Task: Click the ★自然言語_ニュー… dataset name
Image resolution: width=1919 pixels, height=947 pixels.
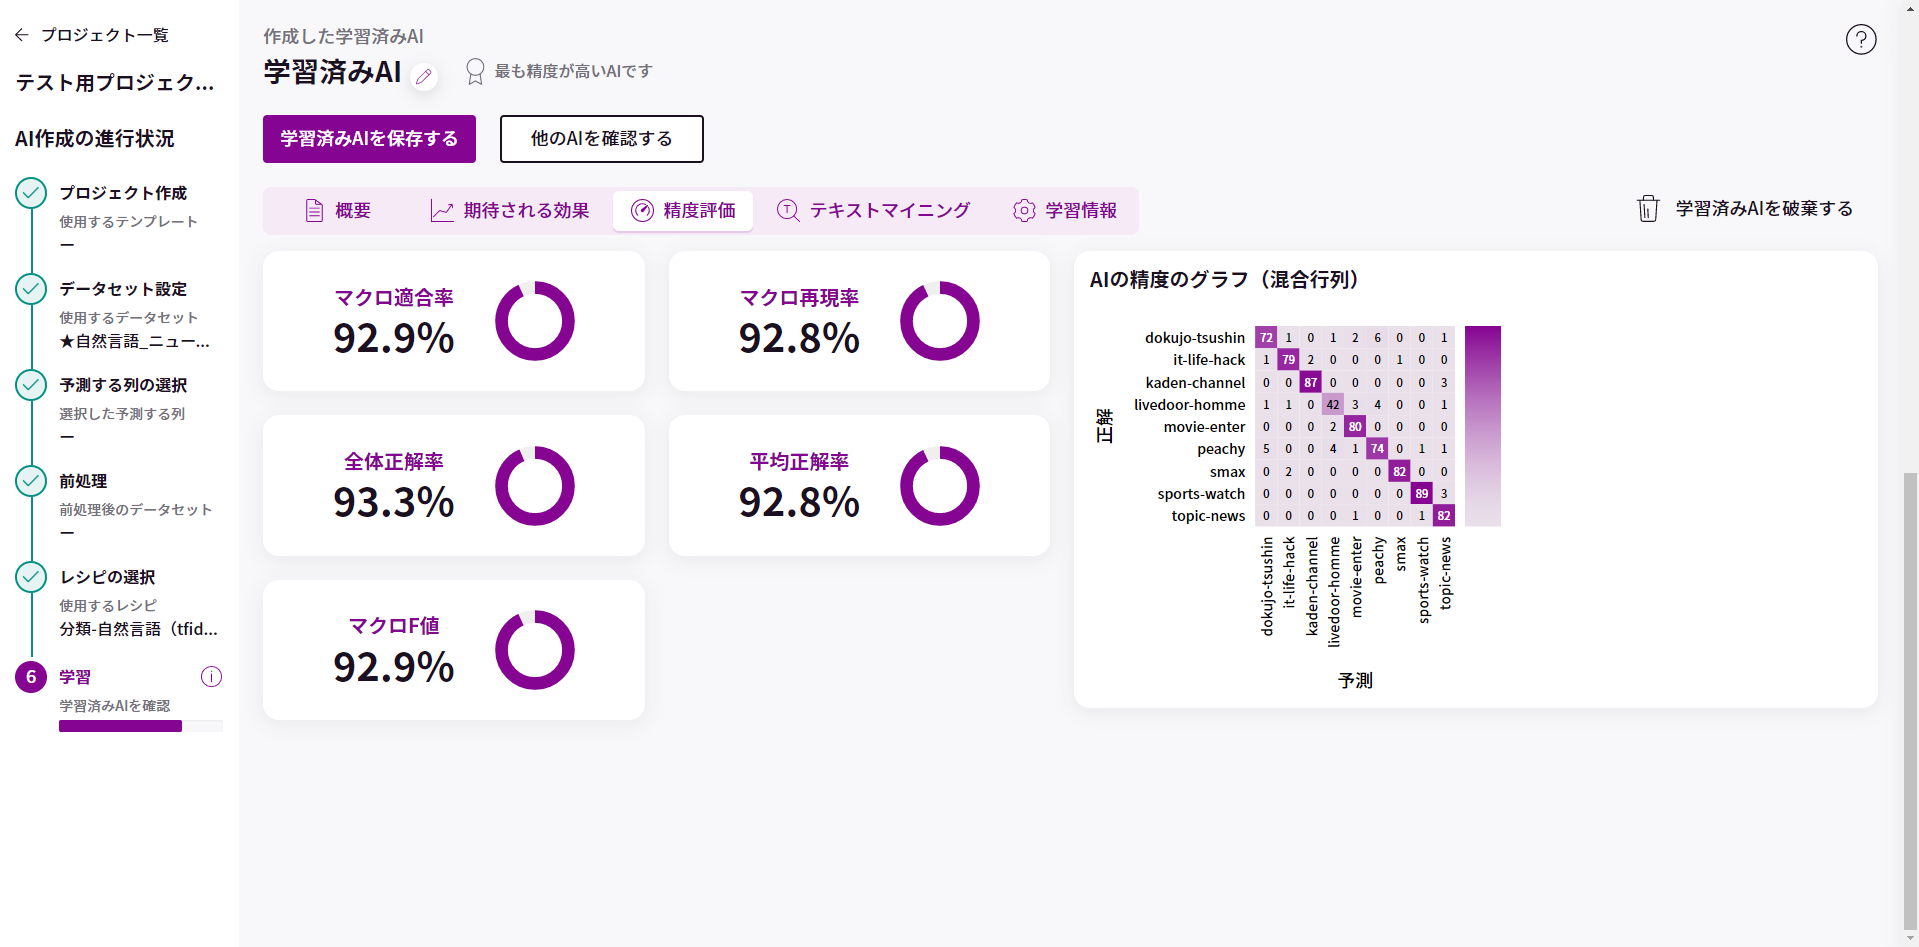Action: tap(134, 341)
